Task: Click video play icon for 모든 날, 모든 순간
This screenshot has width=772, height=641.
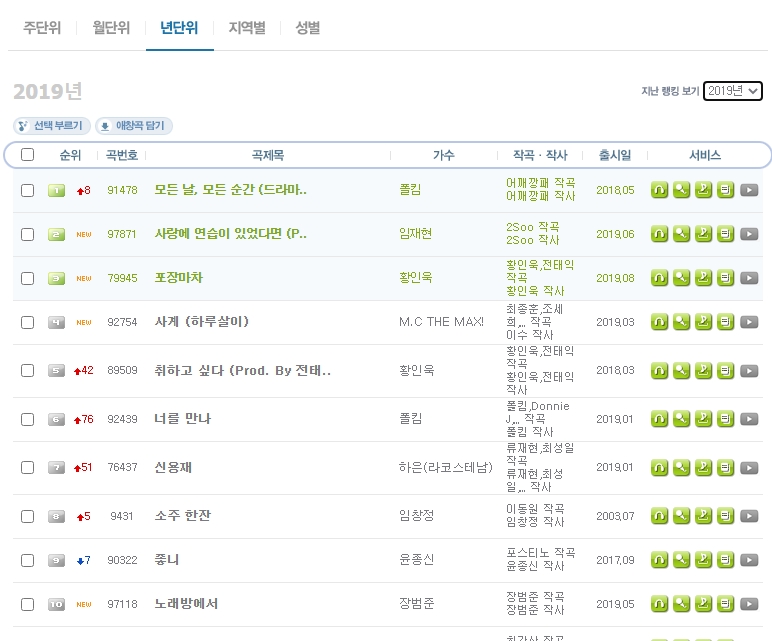Action: tap(749, 190)
